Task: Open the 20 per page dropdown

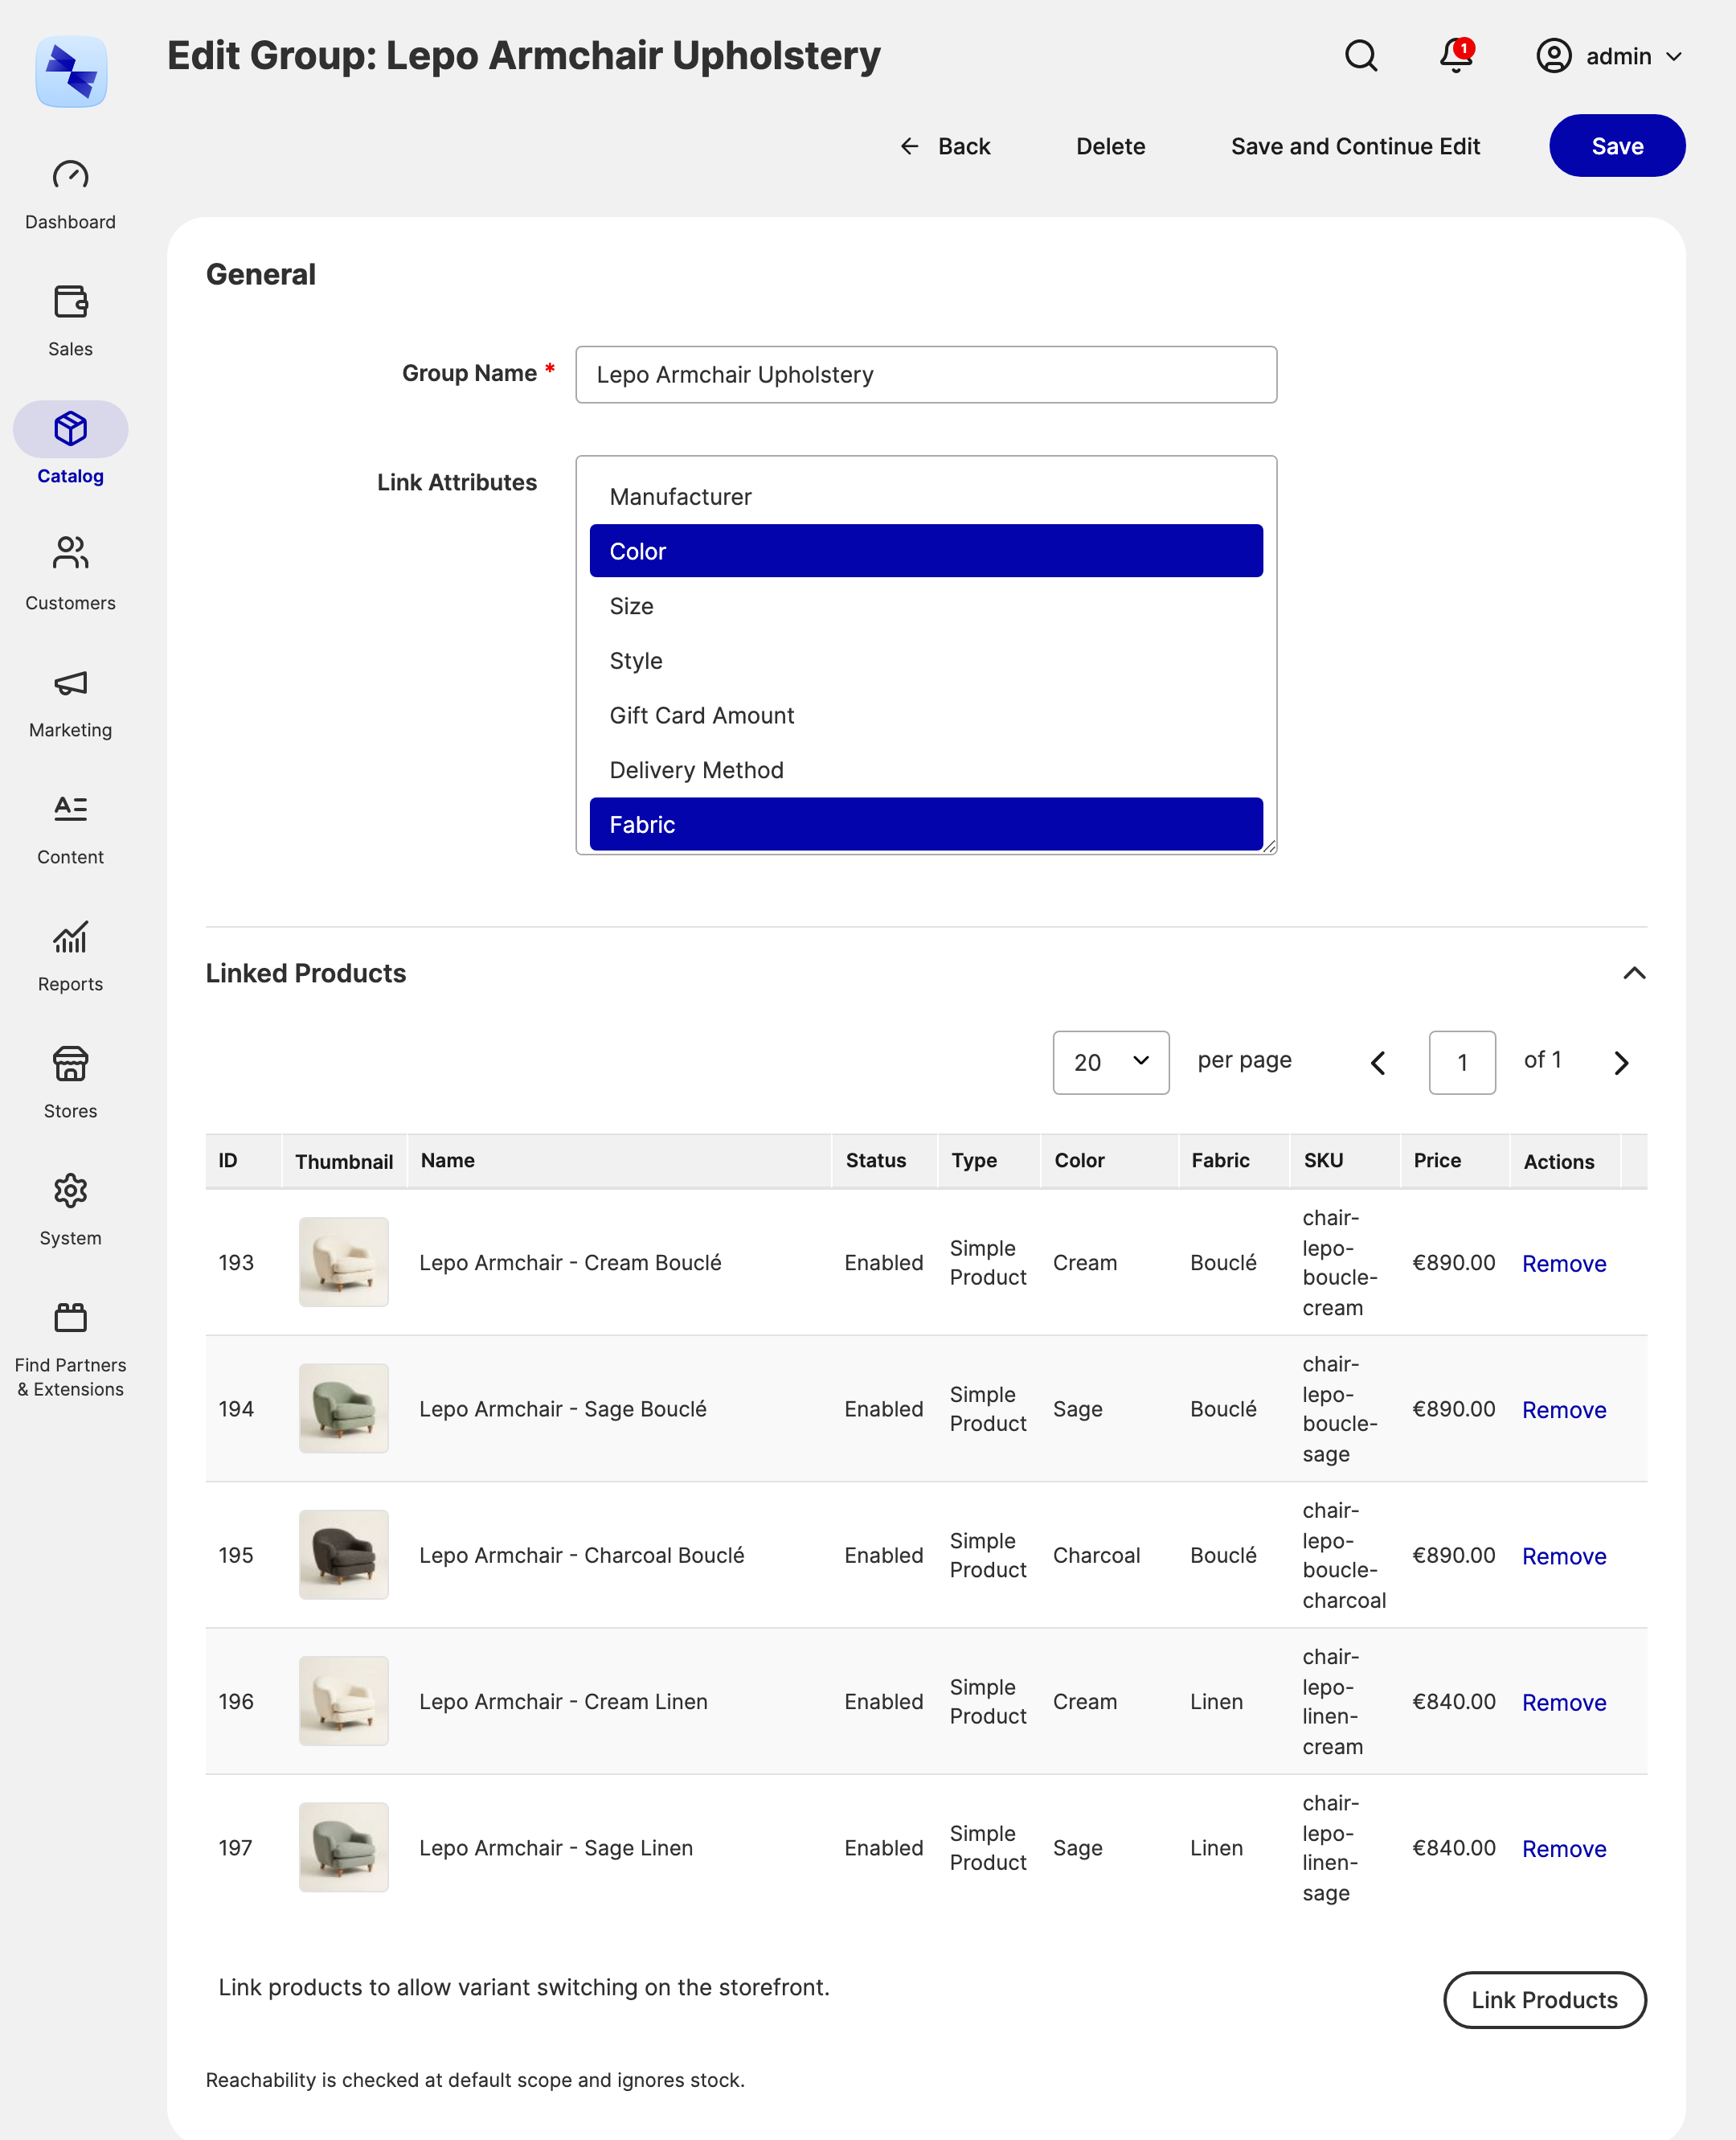Action: coord(1111,1062)
